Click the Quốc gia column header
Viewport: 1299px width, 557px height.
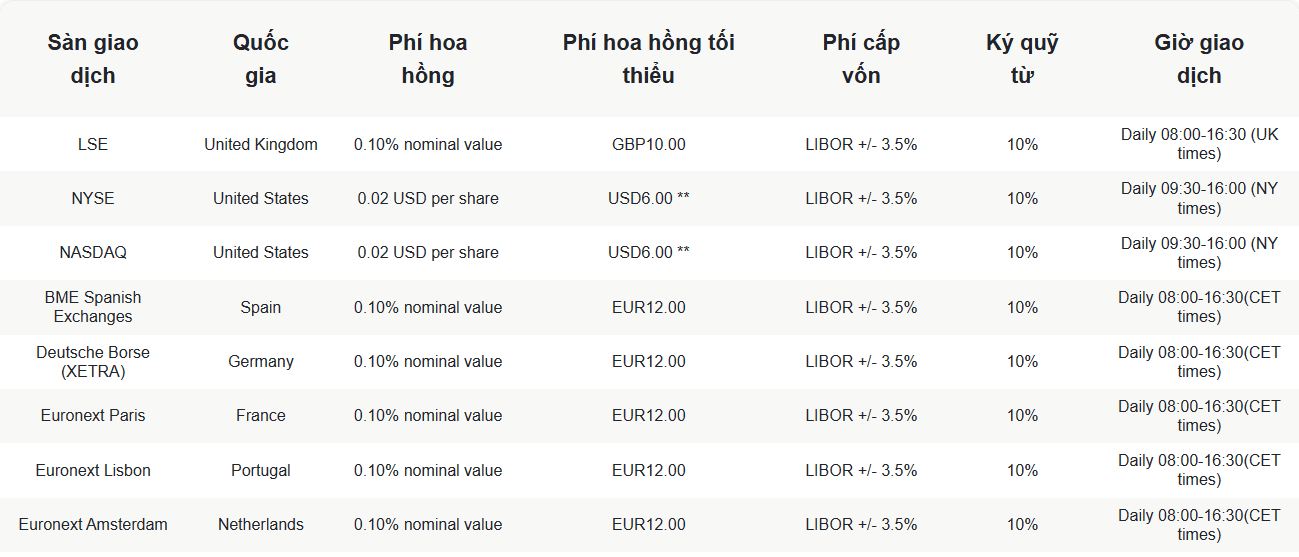coord(261,59)
